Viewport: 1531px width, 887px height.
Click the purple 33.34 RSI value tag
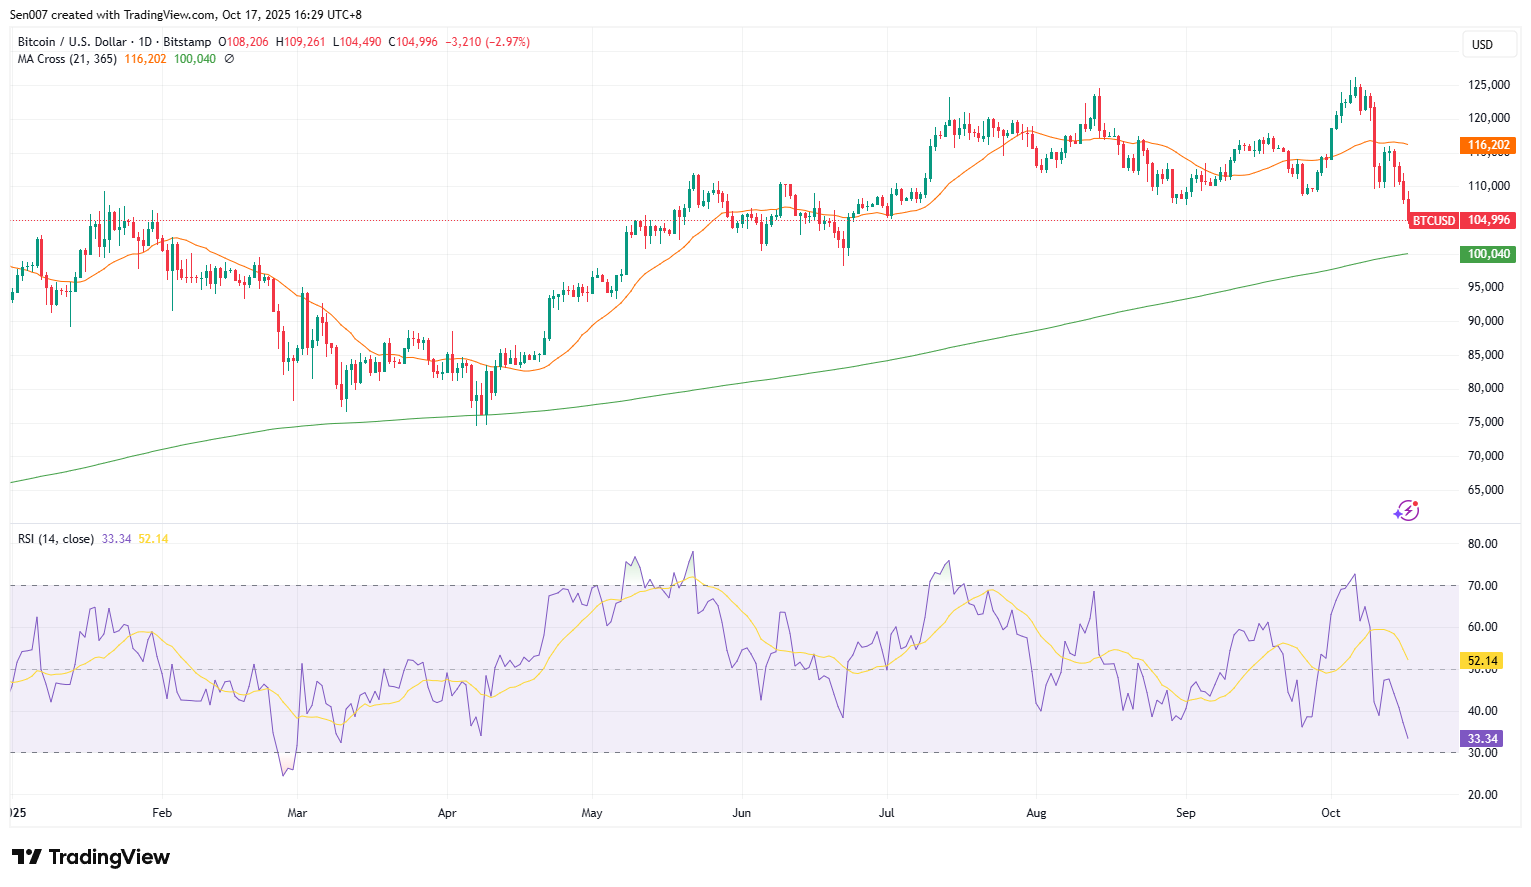point(1482,739)
